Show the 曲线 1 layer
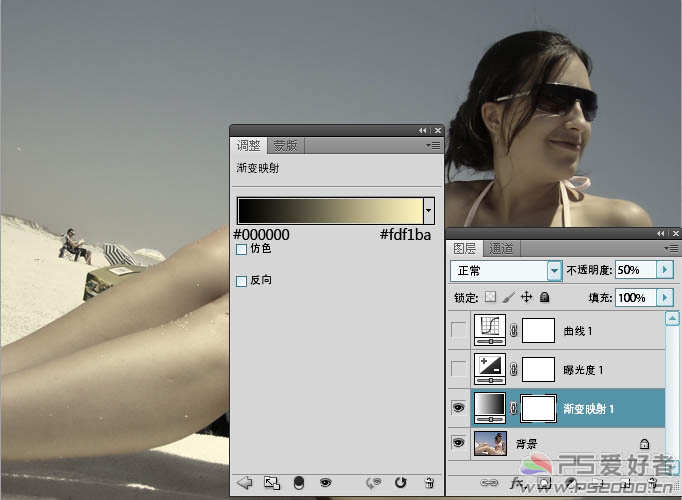Image resolution: width=682 pixels, height=500 pixels. (x=458, y=330)
